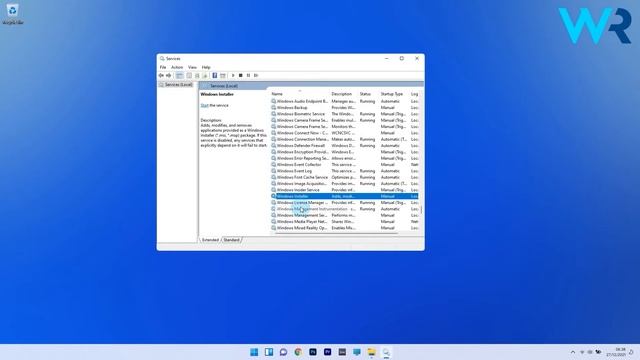
Task: Switch to the Extended tab
Action: click(x=211, y=240)
